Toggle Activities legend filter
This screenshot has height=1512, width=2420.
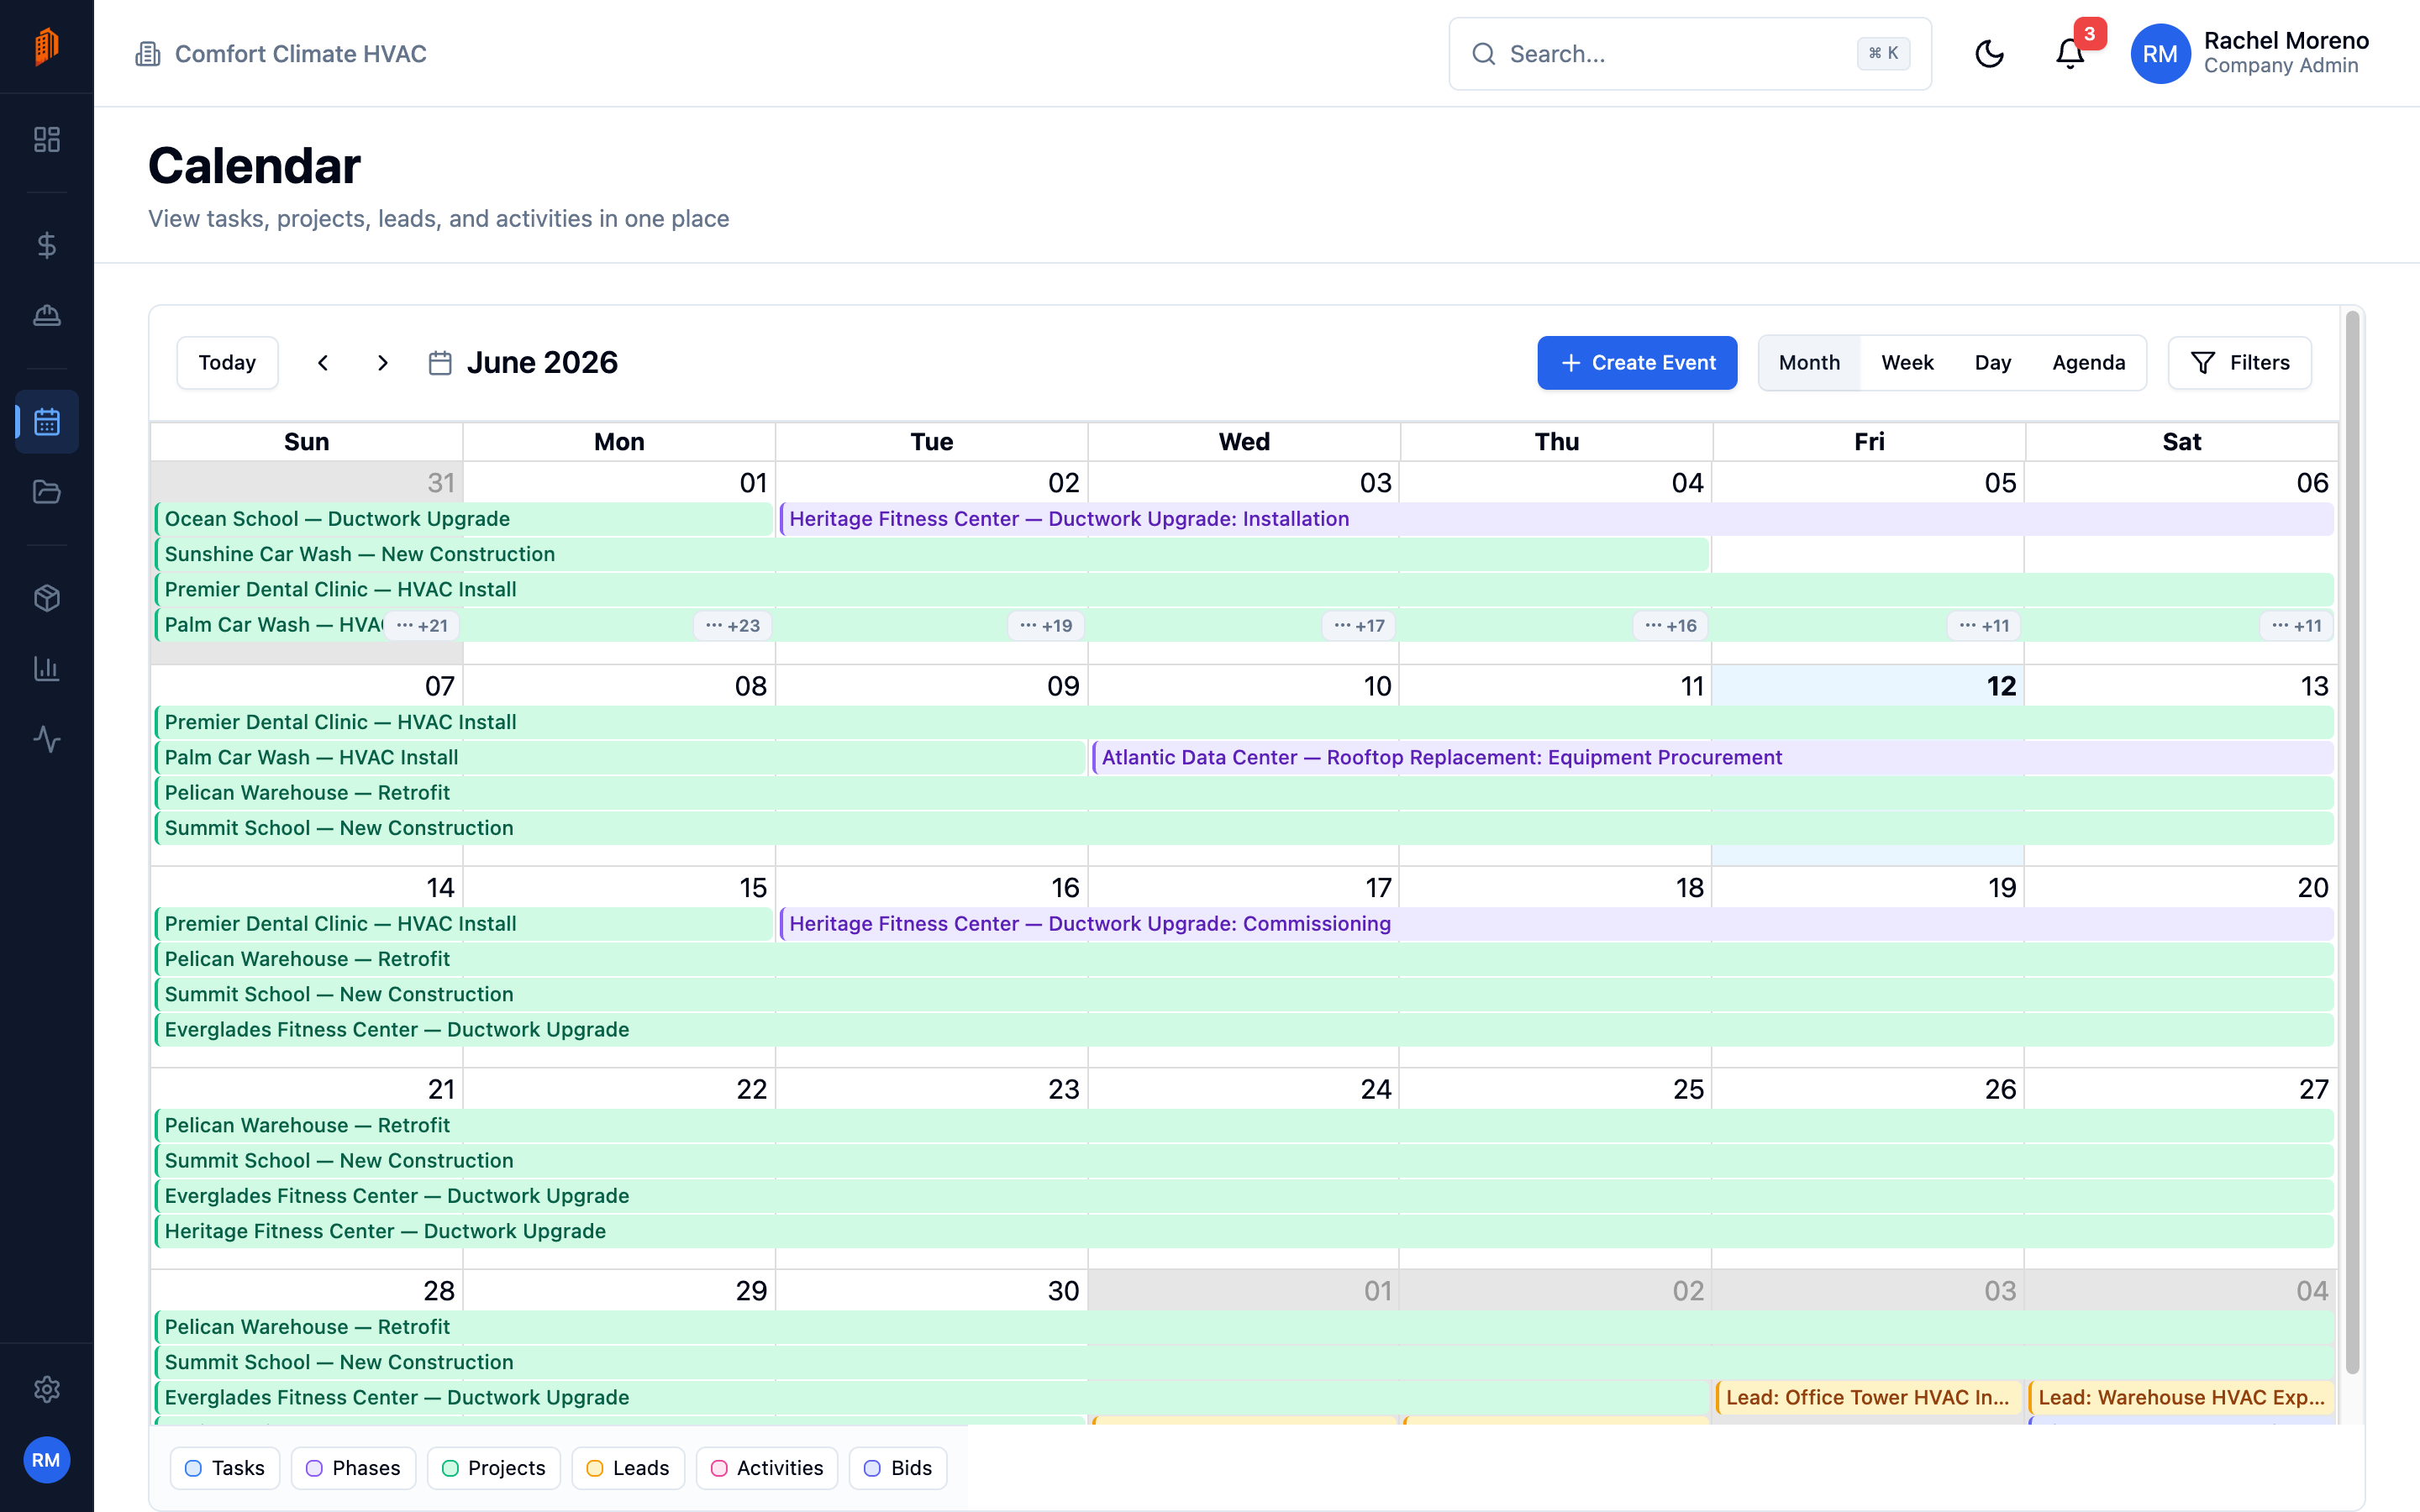767,1468
